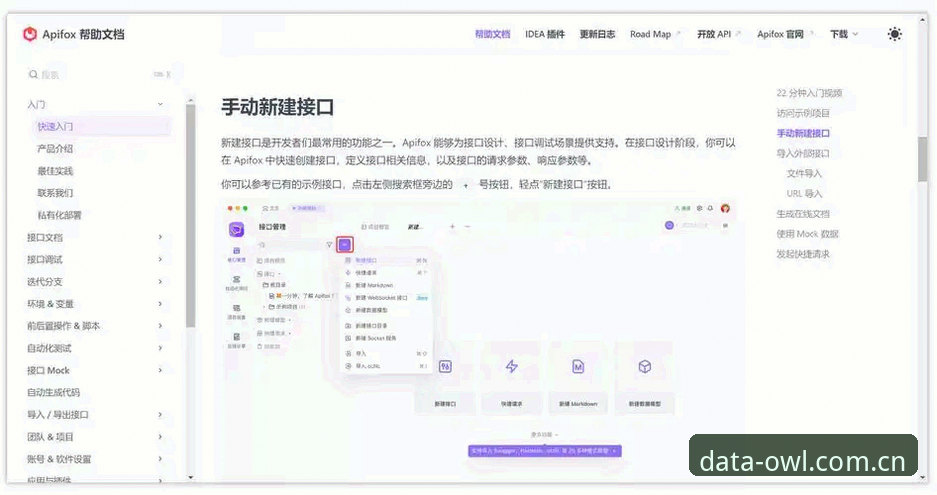Open the IDEA 插件 nav item
The width and height of the screenshot is (937, 495).
544,34
